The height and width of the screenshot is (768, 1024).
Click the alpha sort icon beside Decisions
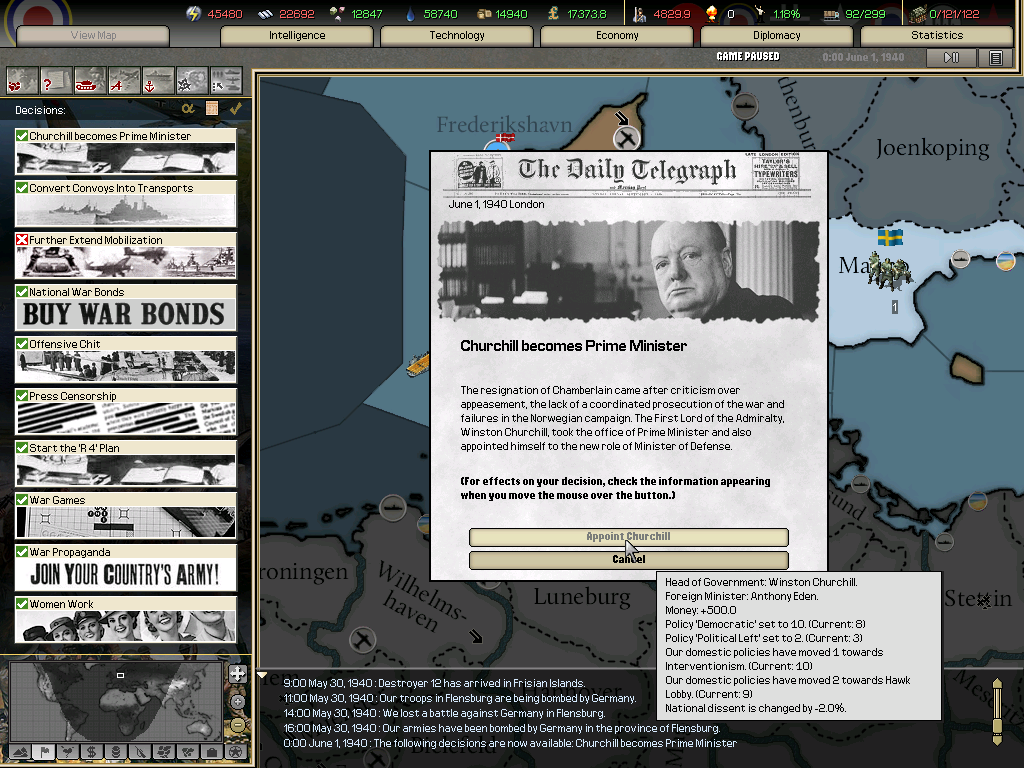click(x=188, y=108)
